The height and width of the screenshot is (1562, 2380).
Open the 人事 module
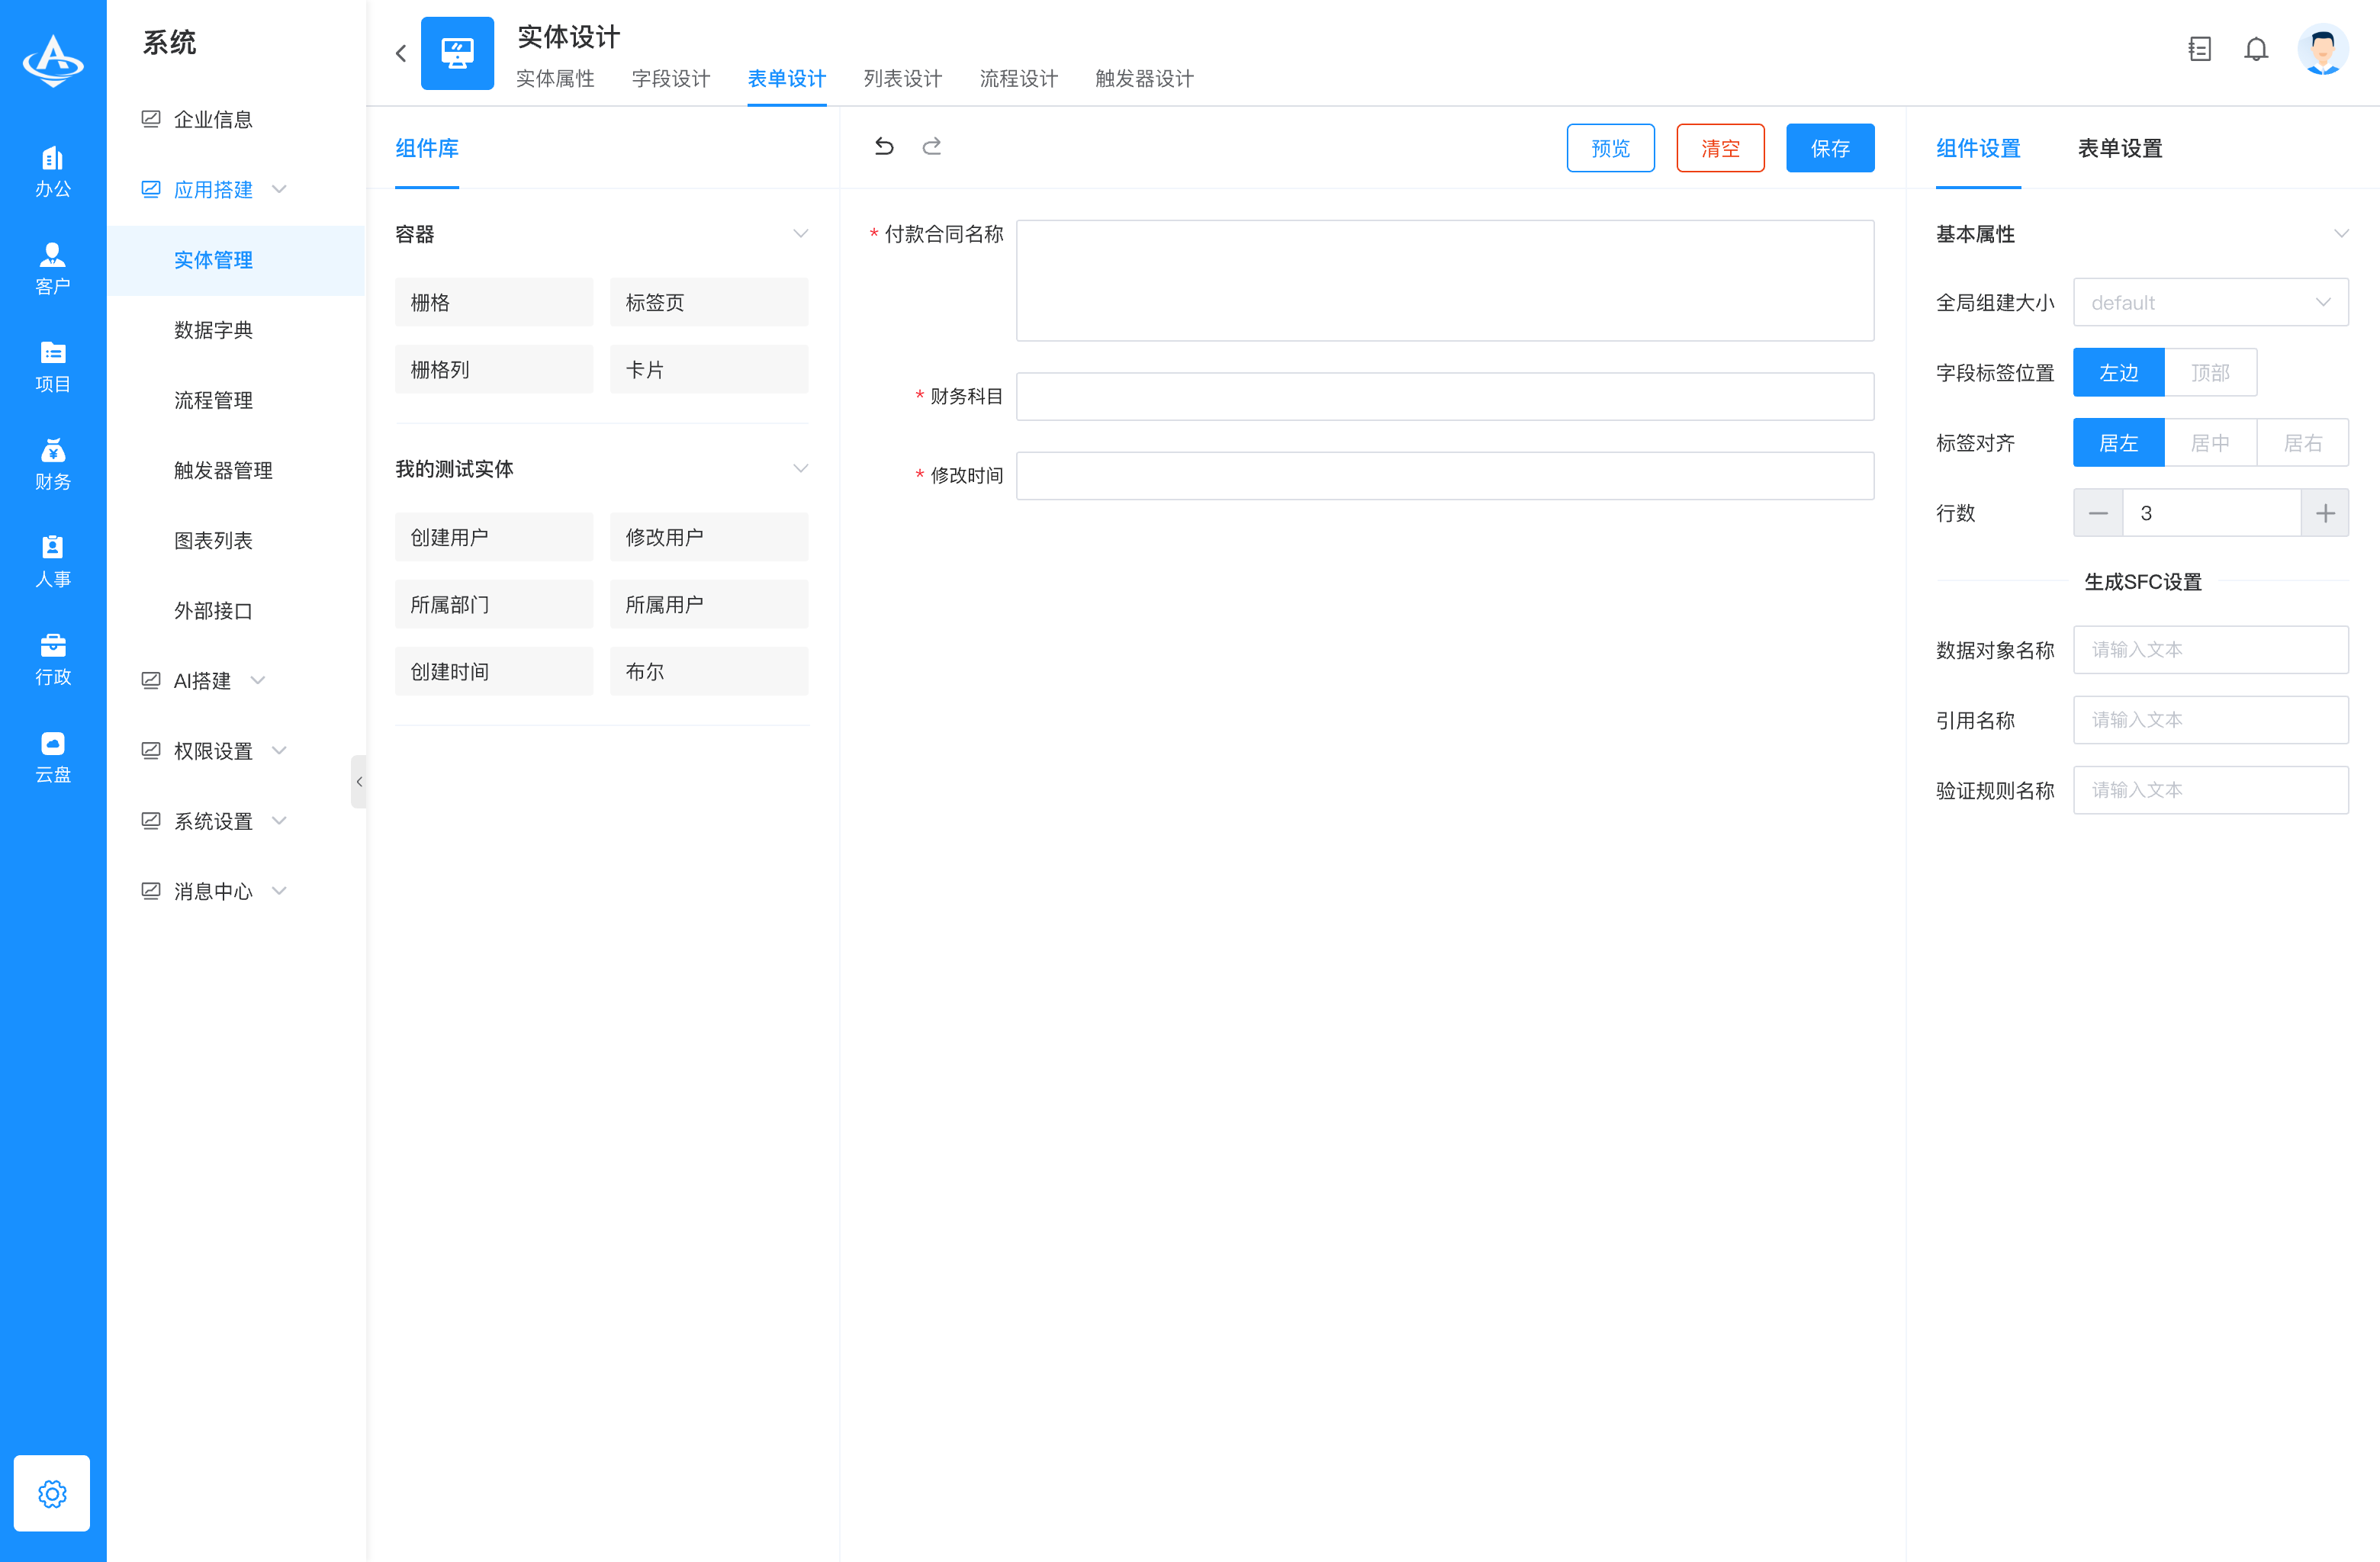[52, 560]
